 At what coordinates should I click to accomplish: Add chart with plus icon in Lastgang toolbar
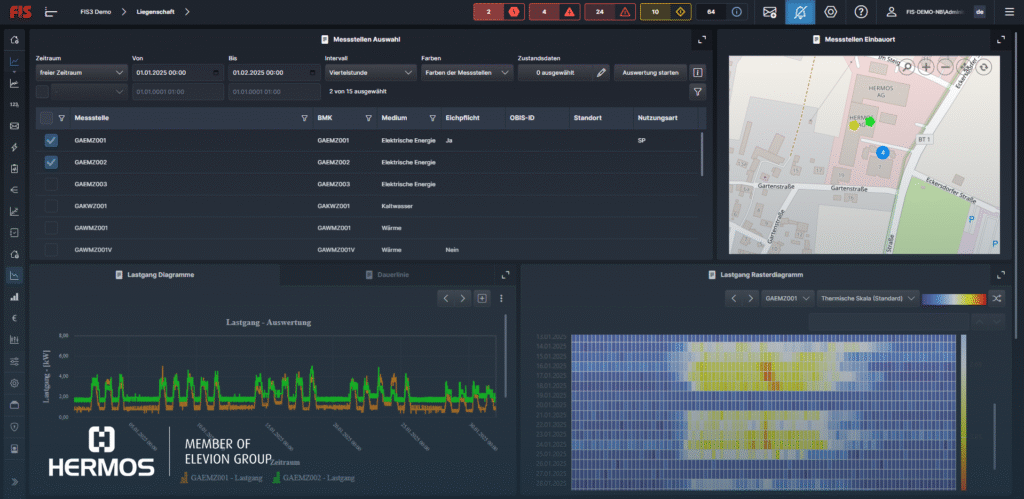[x=482, y=298]
